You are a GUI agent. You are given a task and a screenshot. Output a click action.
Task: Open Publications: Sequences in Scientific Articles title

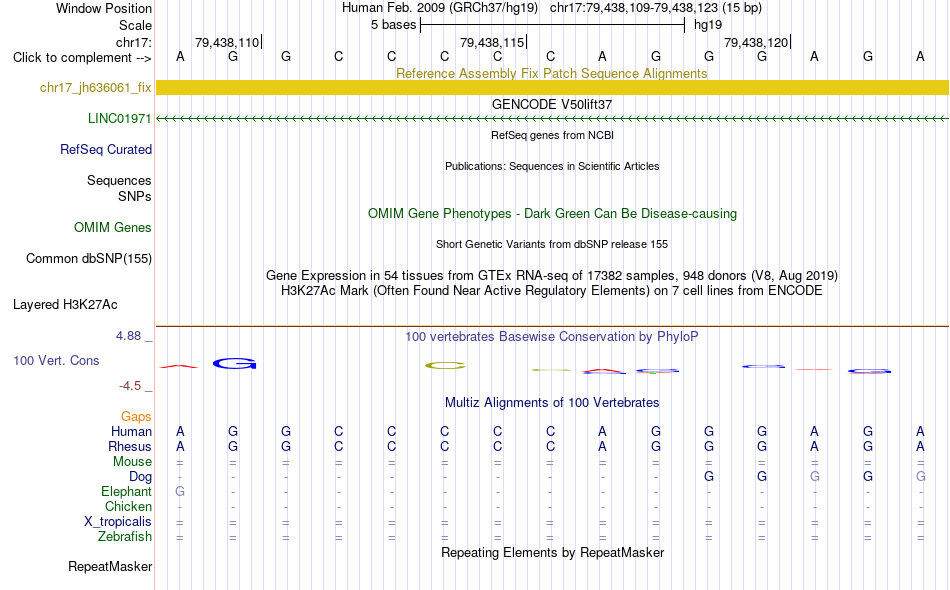pos(552,166)
